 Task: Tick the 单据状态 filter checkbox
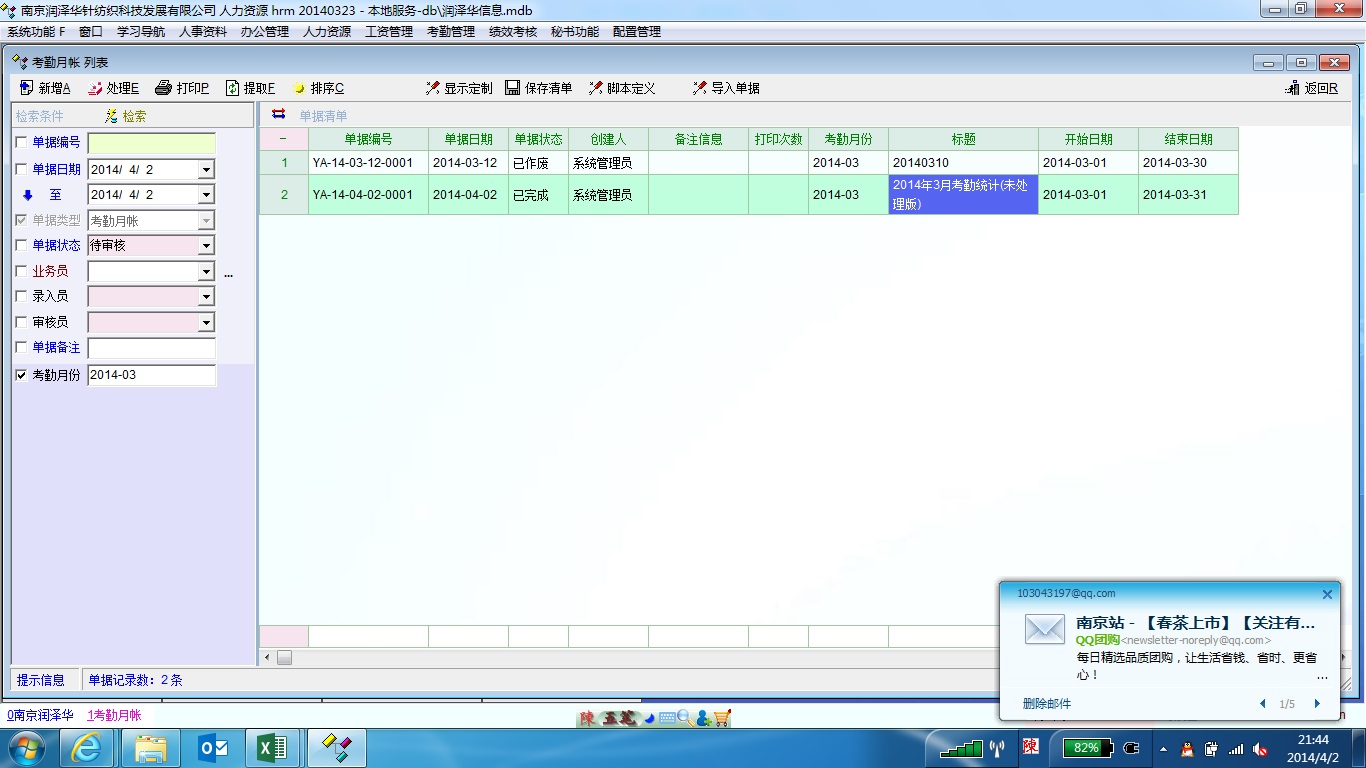click(x=22, y=245)
